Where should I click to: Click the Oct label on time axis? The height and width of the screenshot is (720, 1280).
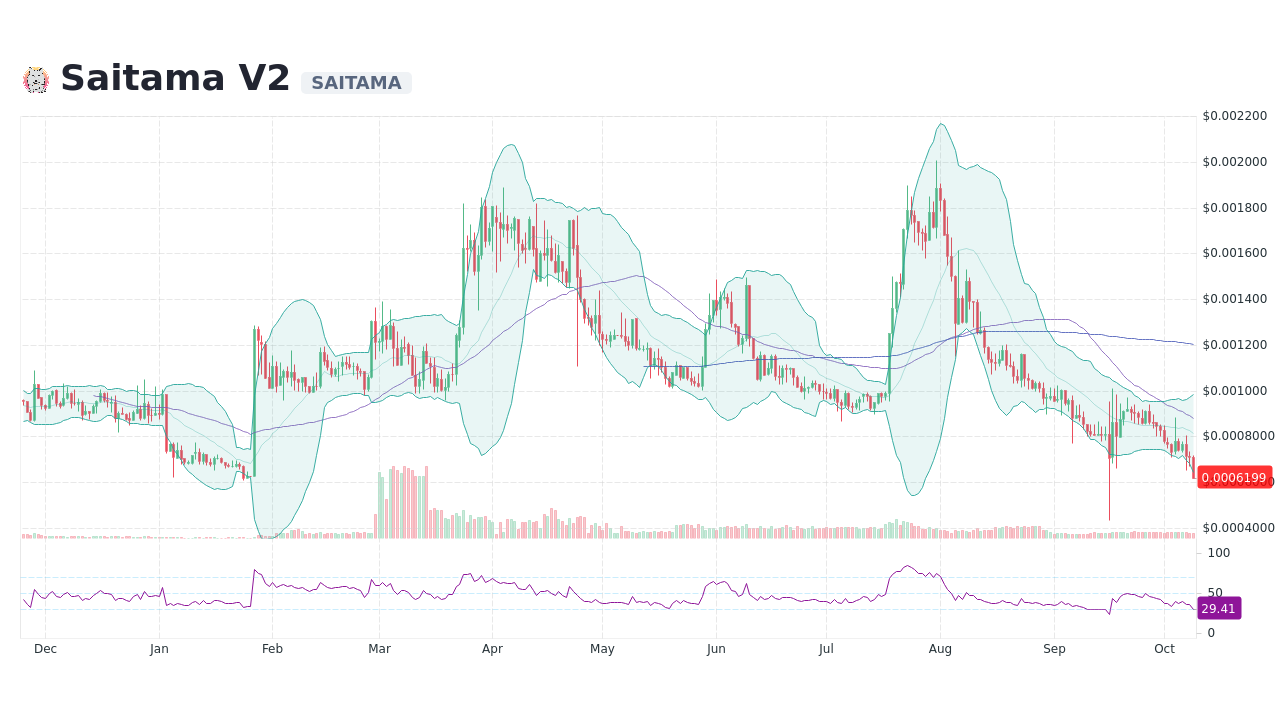click(x=1164, y=649)
